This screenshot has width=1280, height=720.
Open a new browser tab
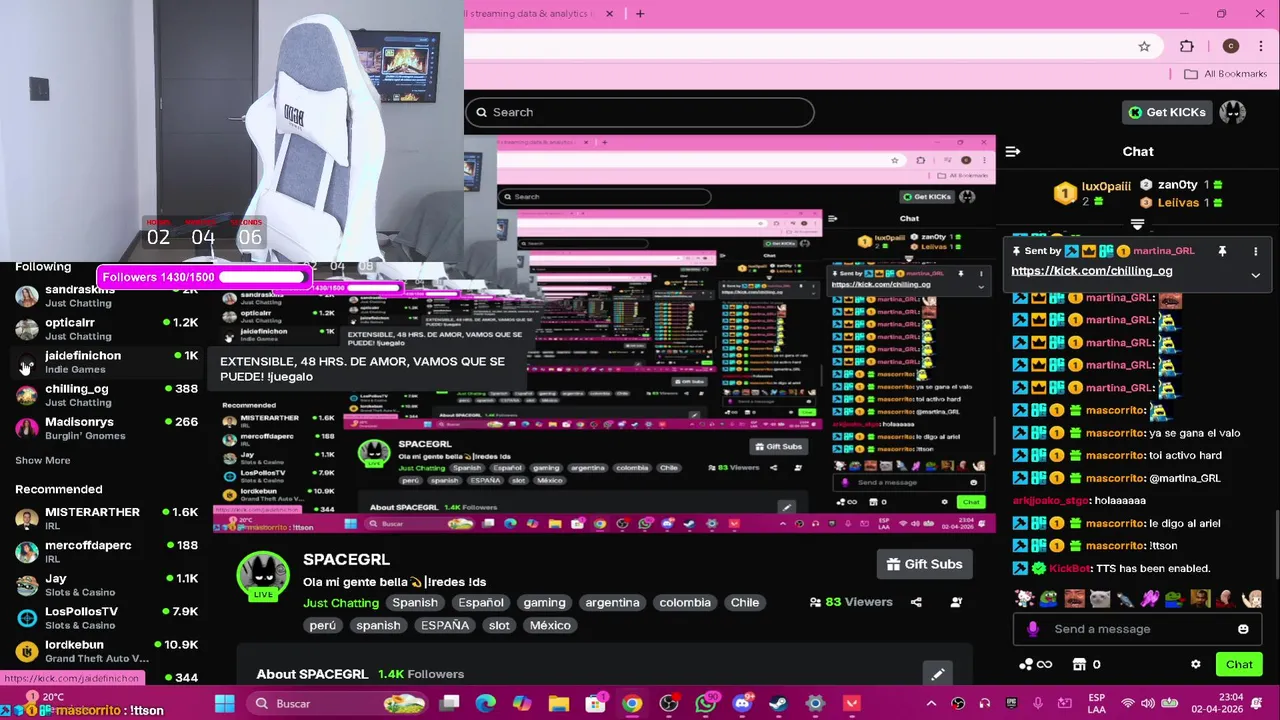640,14
